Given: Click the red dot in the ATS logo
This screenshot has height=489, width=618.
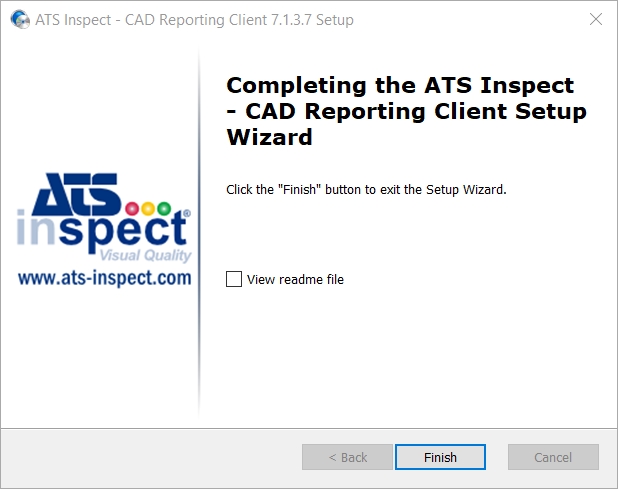Looking at the screenshot, I should (132, 208).
